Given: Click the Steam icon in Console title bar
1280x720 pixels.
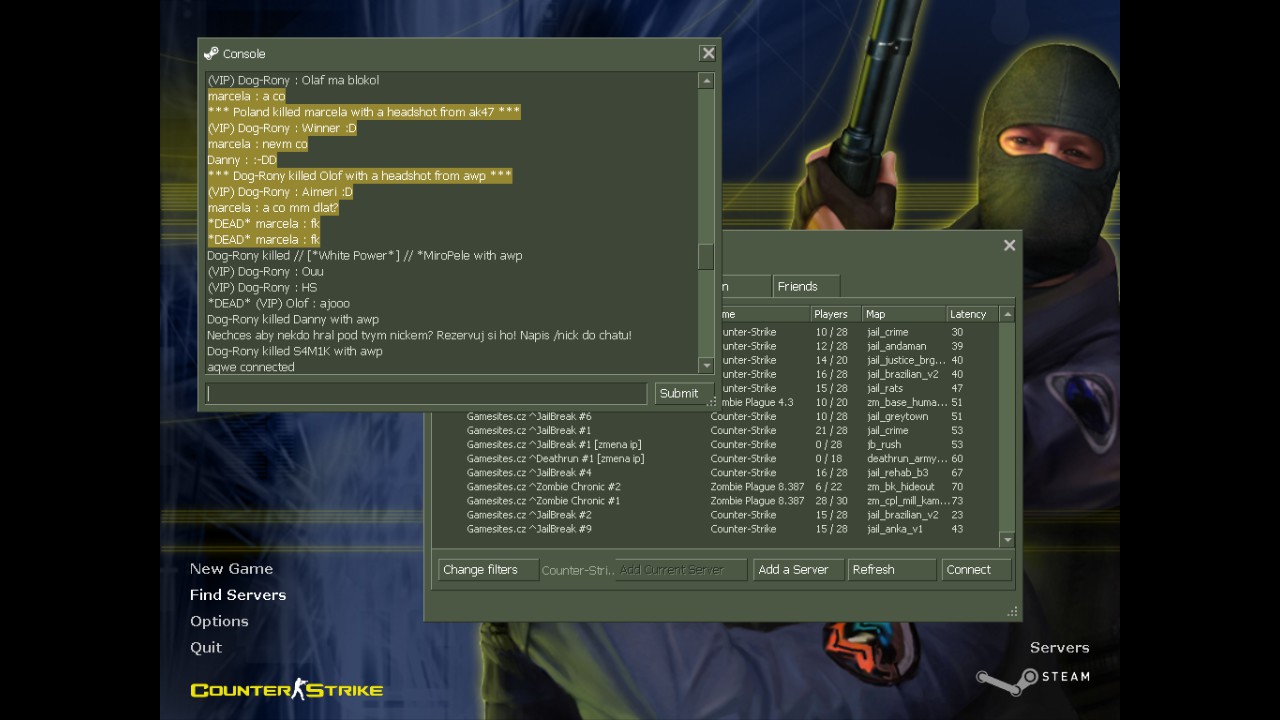Looking at the screenshot, I should coord(211,54).
